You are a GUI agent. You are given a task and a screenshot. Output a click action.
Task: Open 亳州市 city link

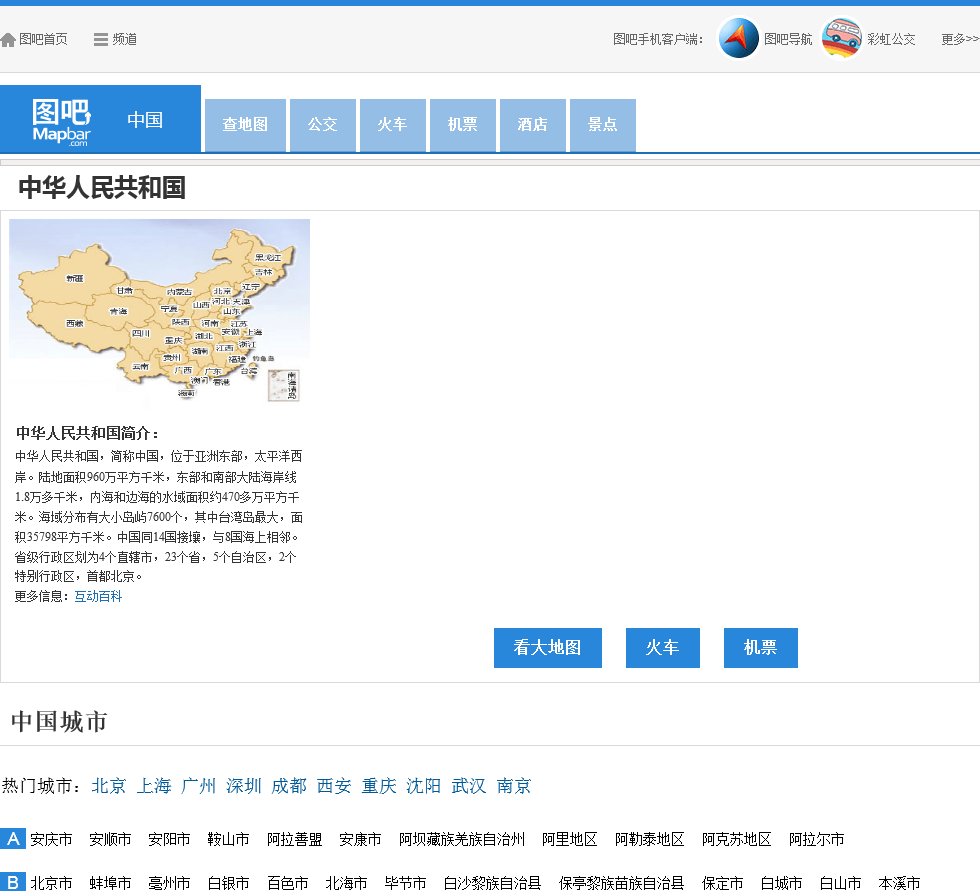169,883
